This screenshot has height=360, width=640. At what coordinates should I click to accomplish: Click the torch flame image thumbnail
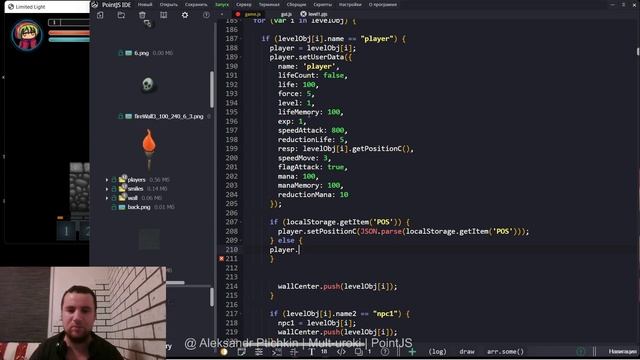149,149
